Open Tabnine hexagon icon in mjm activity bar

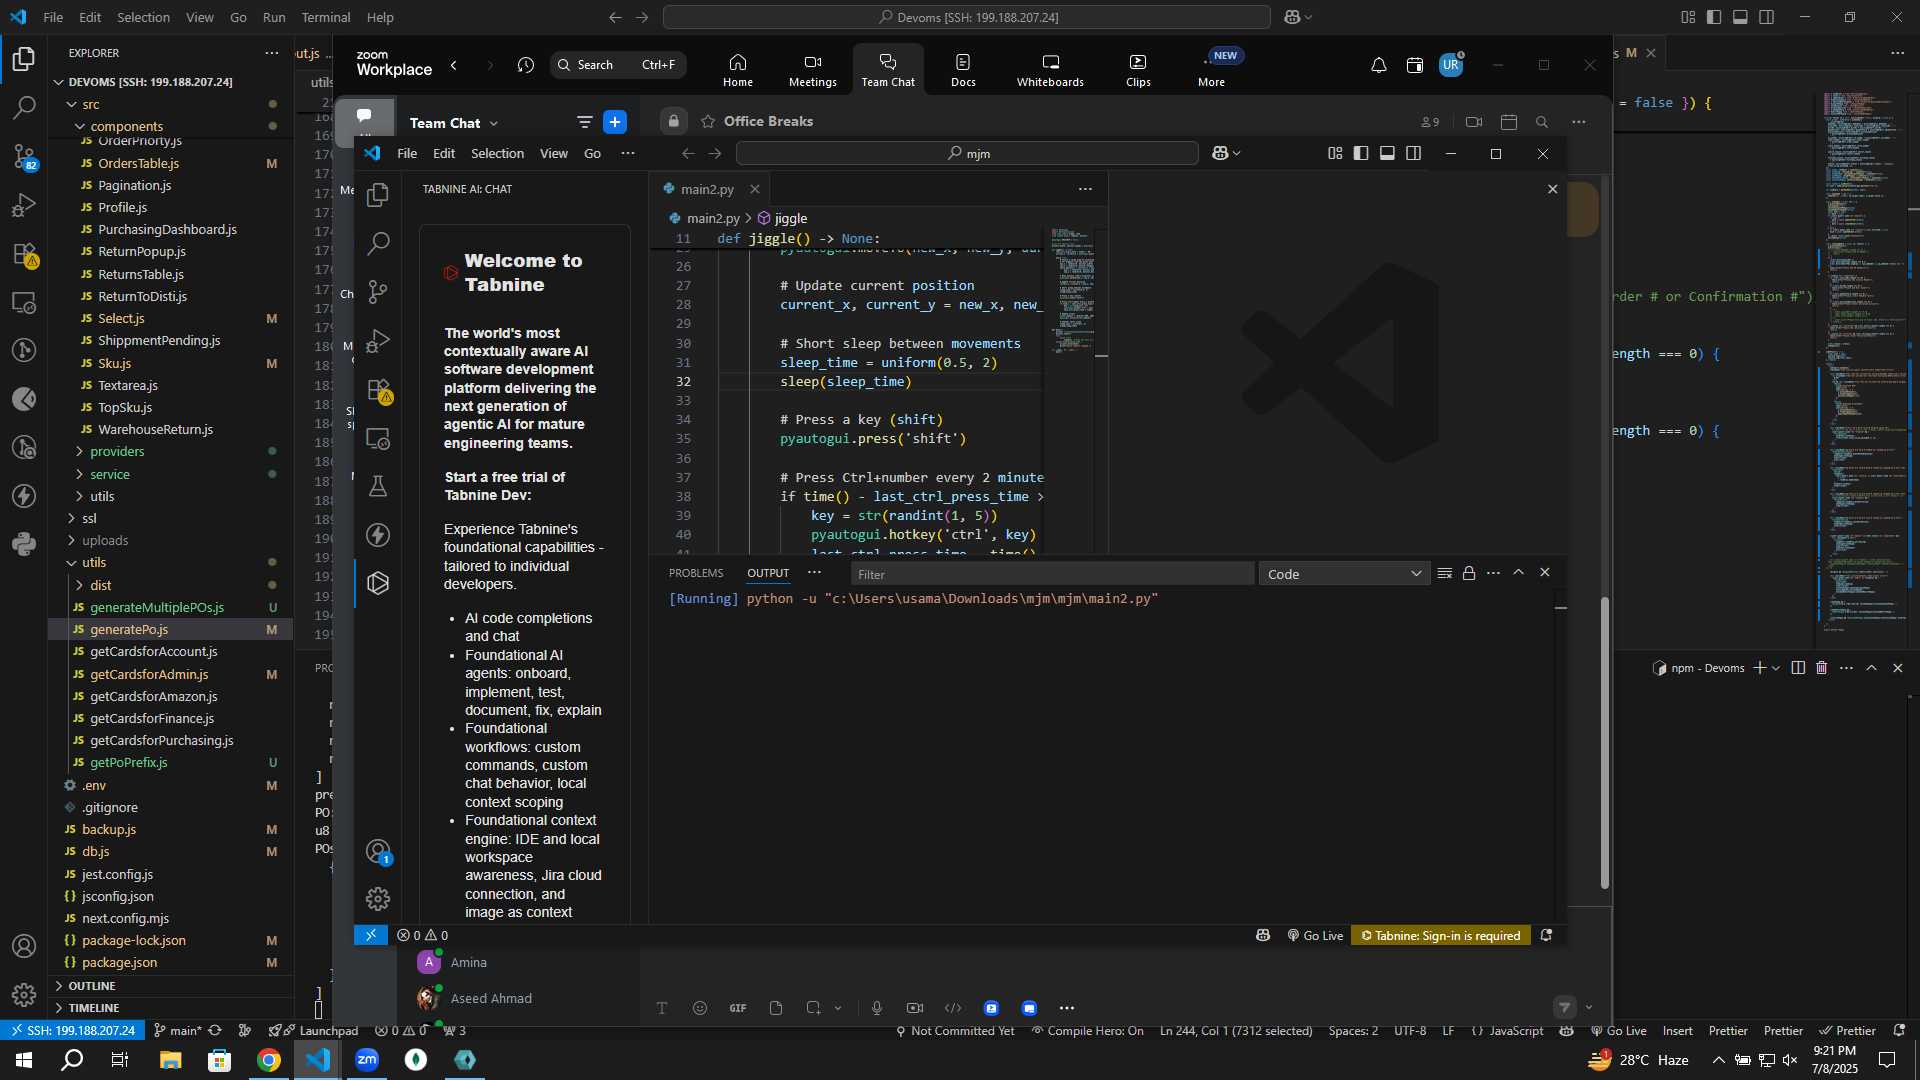[x=378, y=583]
